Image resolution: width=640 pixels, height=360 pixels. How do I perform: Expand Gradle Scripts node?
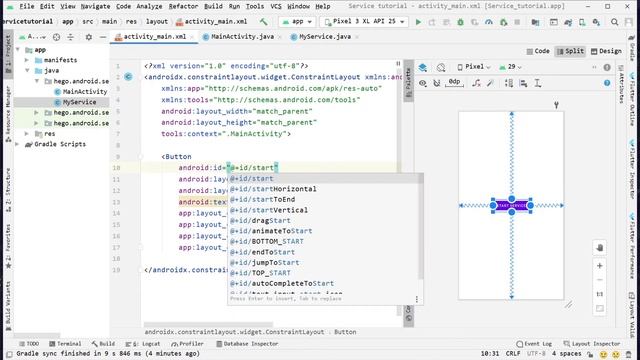(x=18, y=144)
